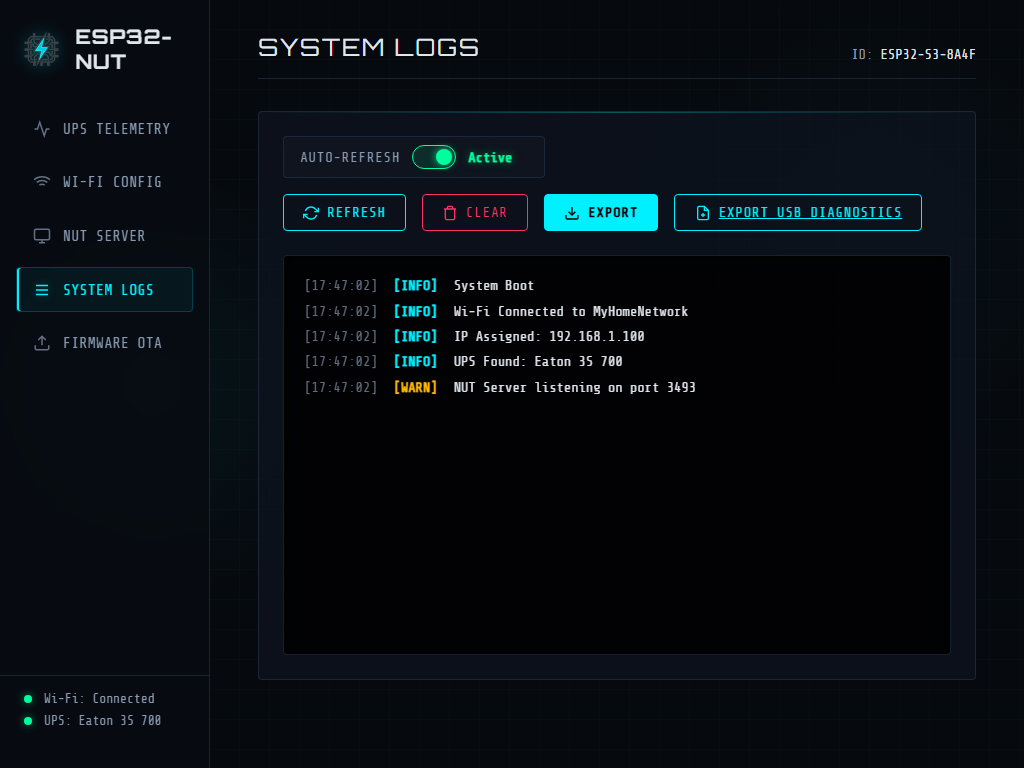Click the AUTO-REFRESH label
Screen dimensions: 1024x768
coord(350,157)
